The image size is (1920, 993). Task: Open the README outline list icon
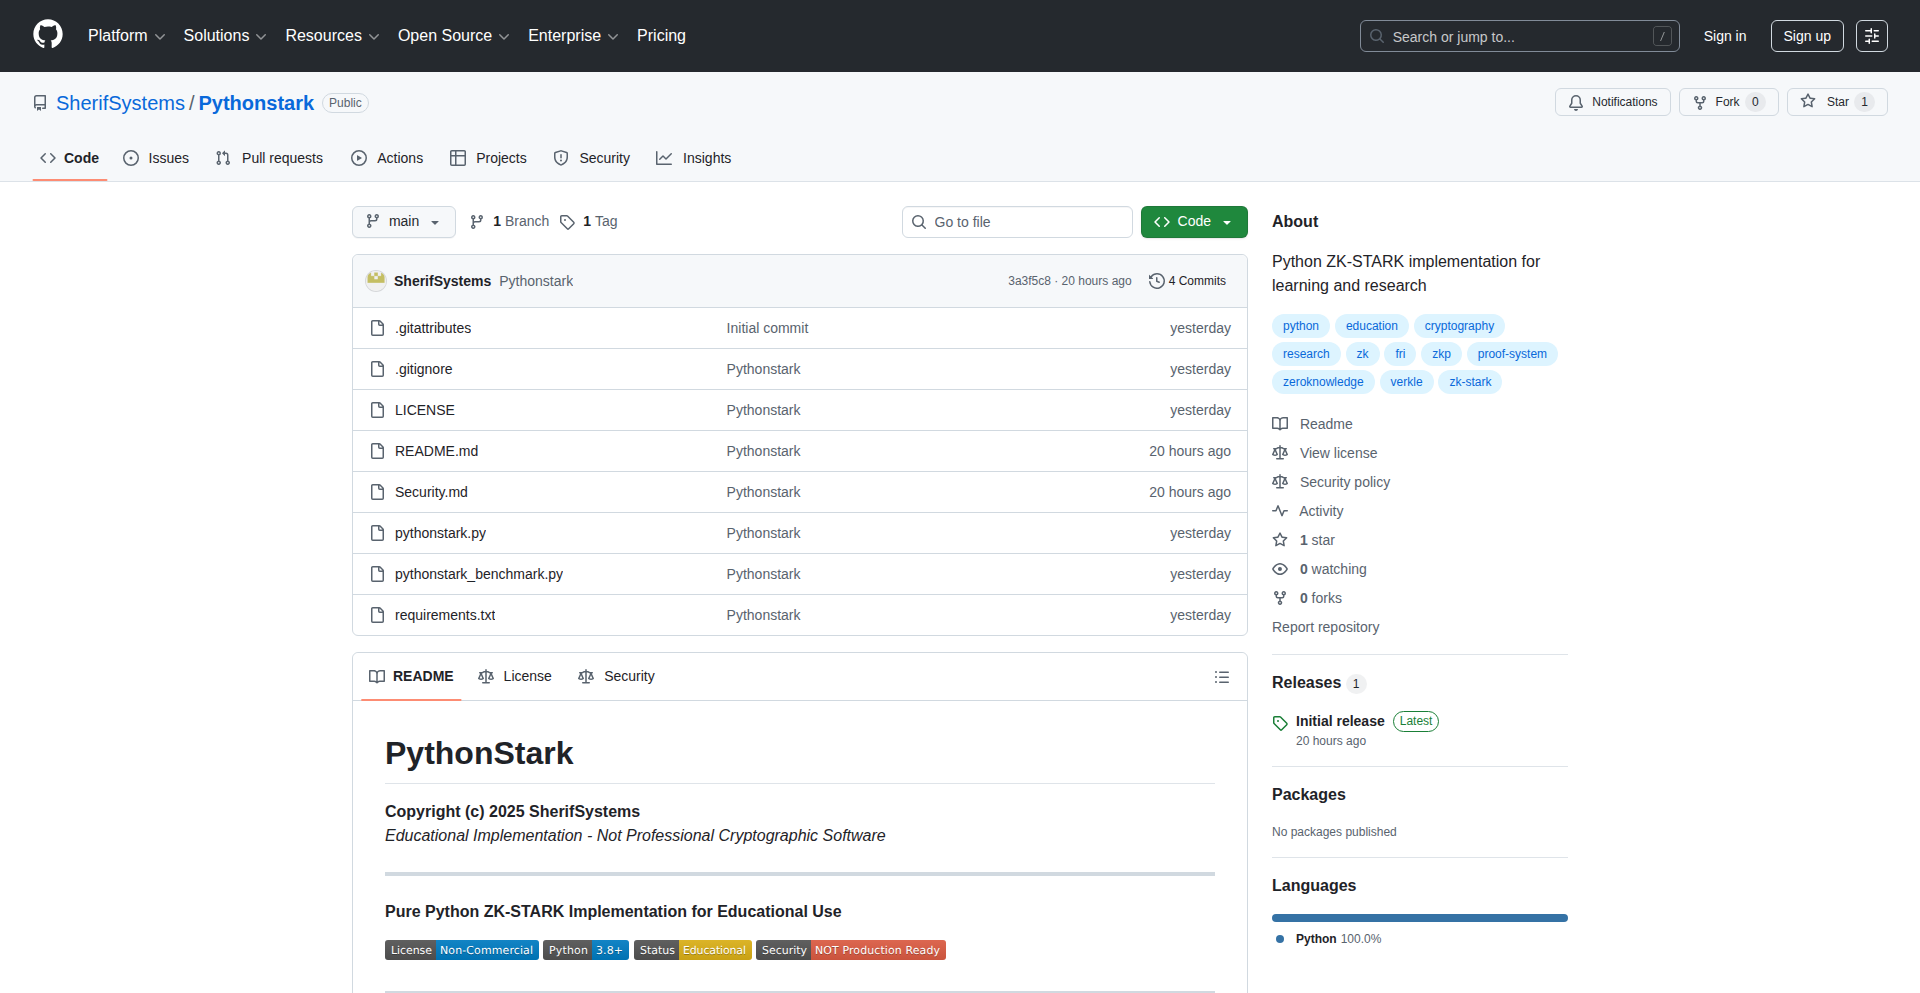click(x=1221, y=677)
